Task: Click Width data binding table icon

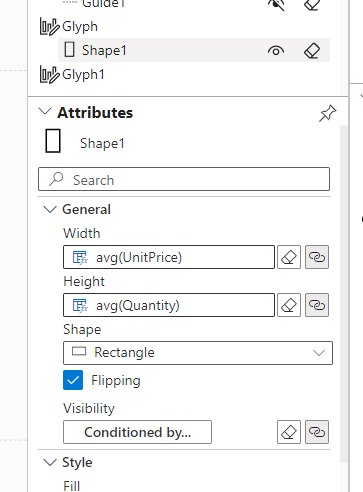Action: [x=80, y=258]
